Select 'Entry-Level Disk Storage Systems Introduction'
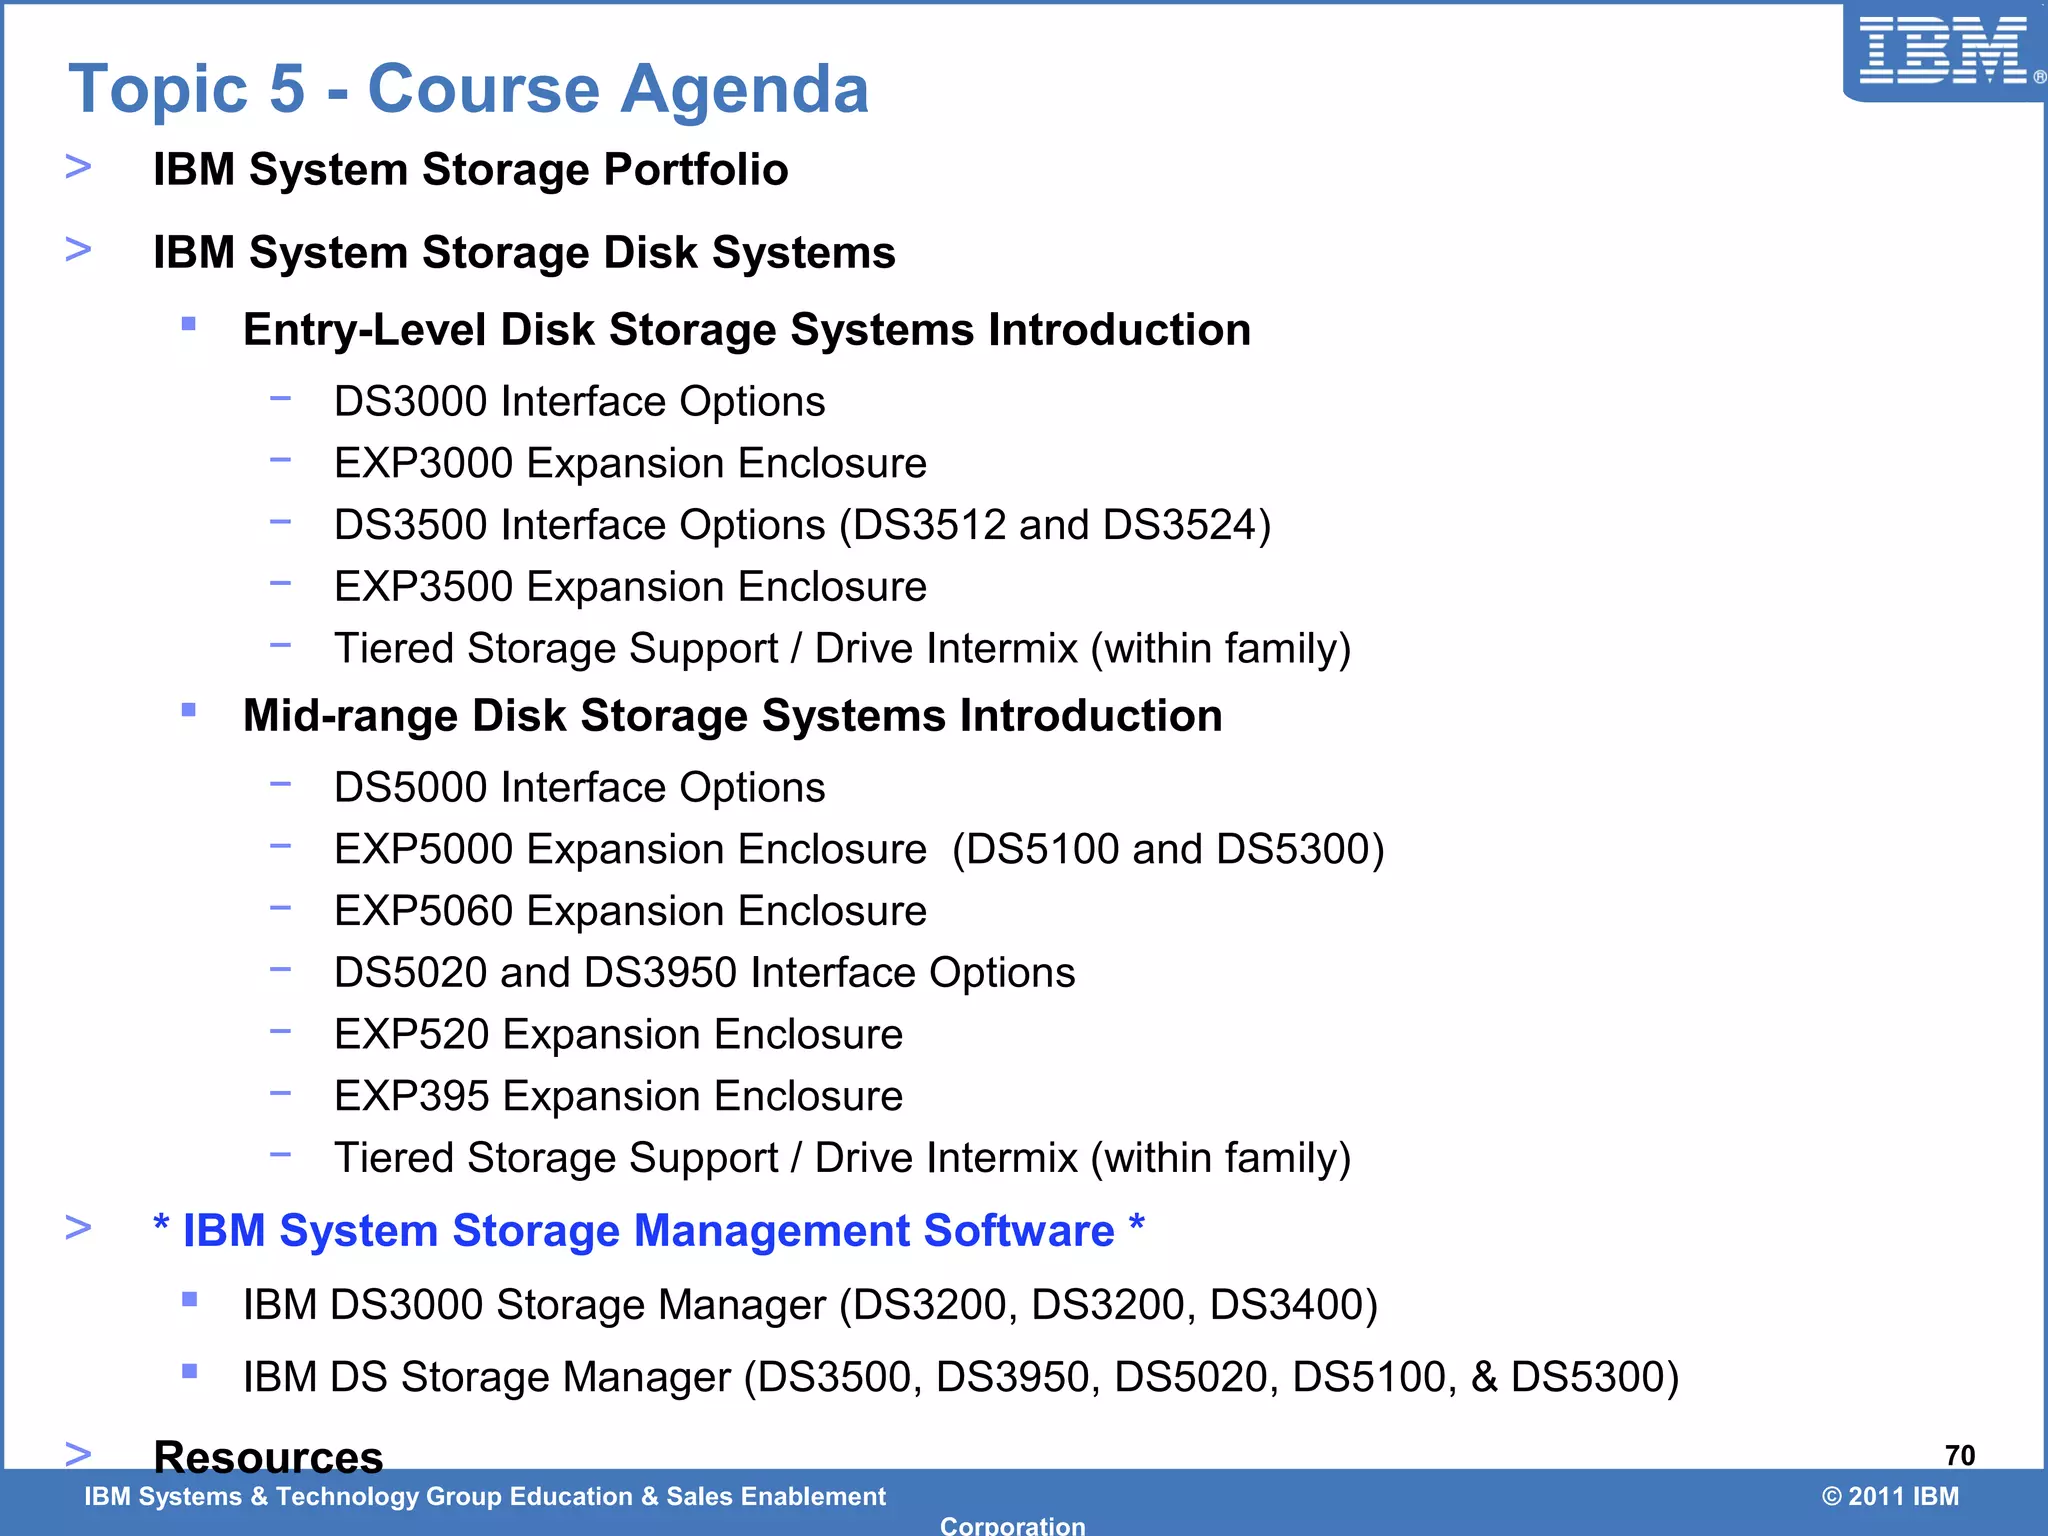The height and width of the screenshot is (1536, 2048). (747, 330)
